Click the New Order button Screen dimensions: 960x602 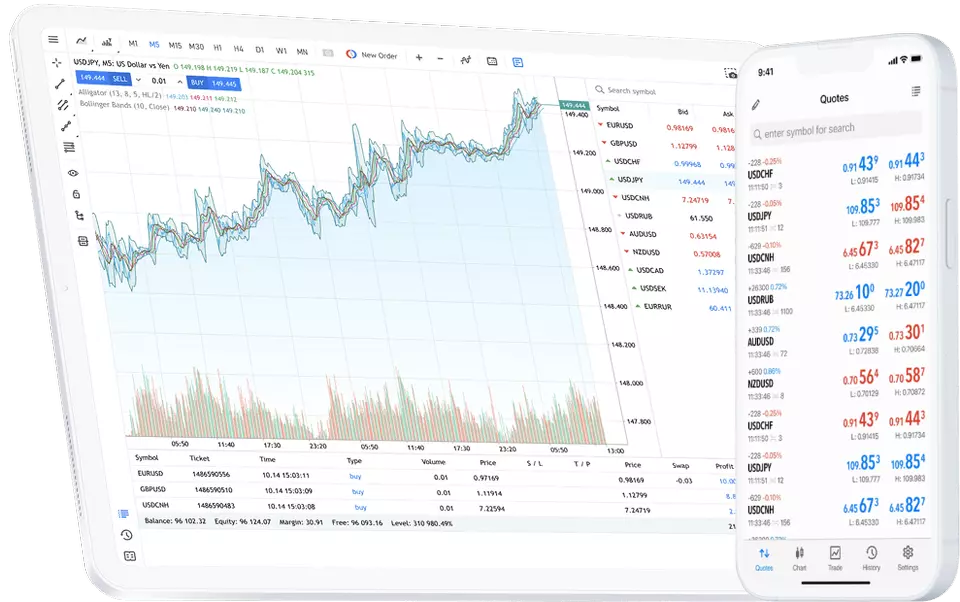point(372,55)
